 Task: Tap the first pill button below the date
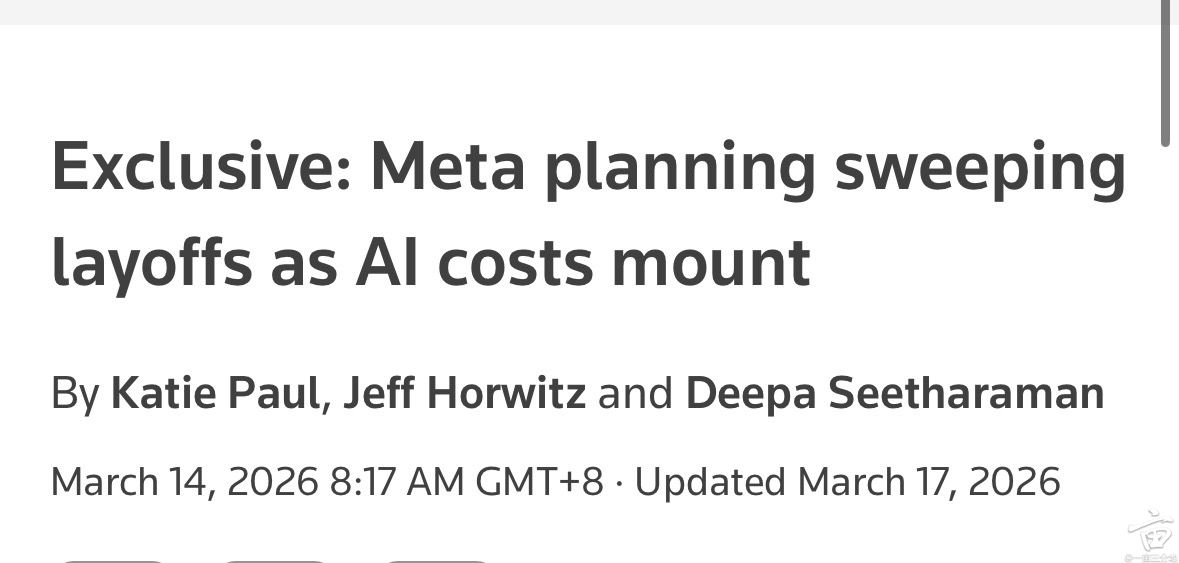[110, 559]
